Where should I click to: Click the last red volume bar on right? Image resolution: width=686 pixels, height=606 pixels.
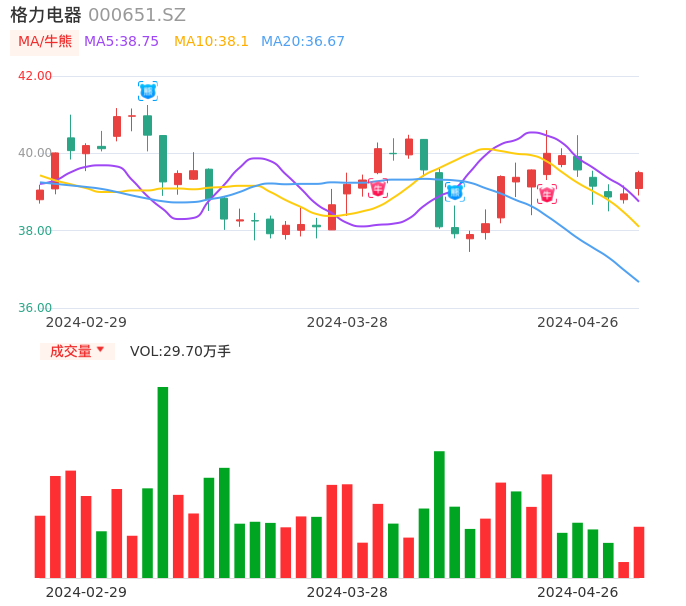(639, 552)
